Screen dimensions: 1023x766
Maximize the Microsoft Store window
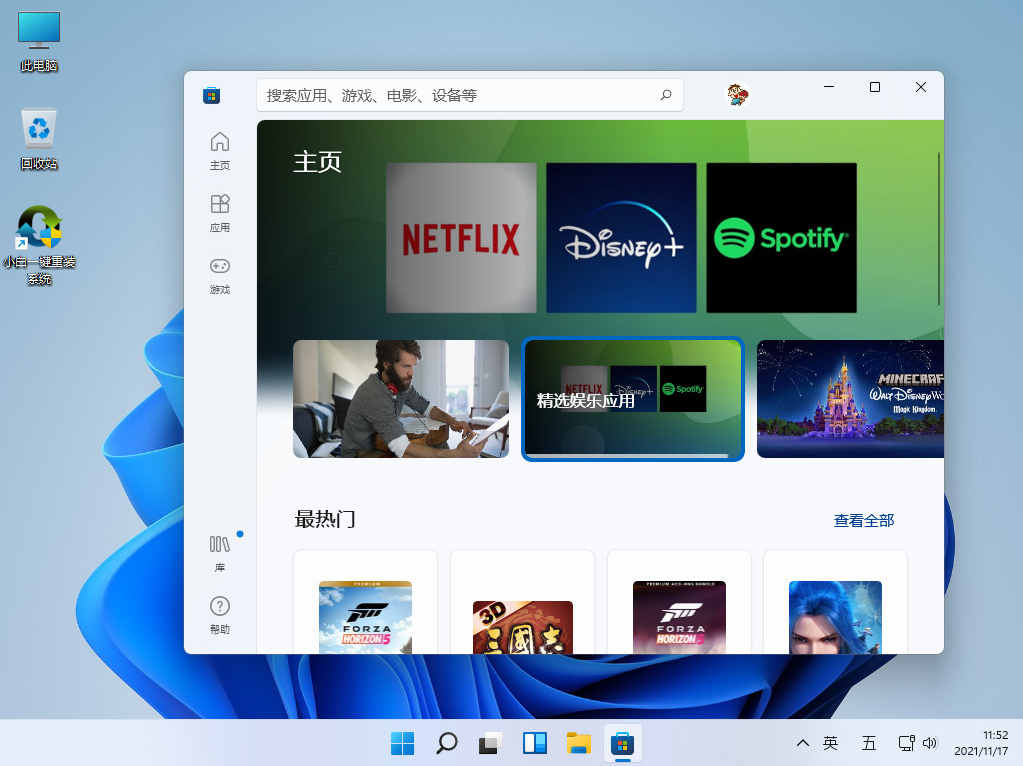pyautogui.click(x=875, y=87)
